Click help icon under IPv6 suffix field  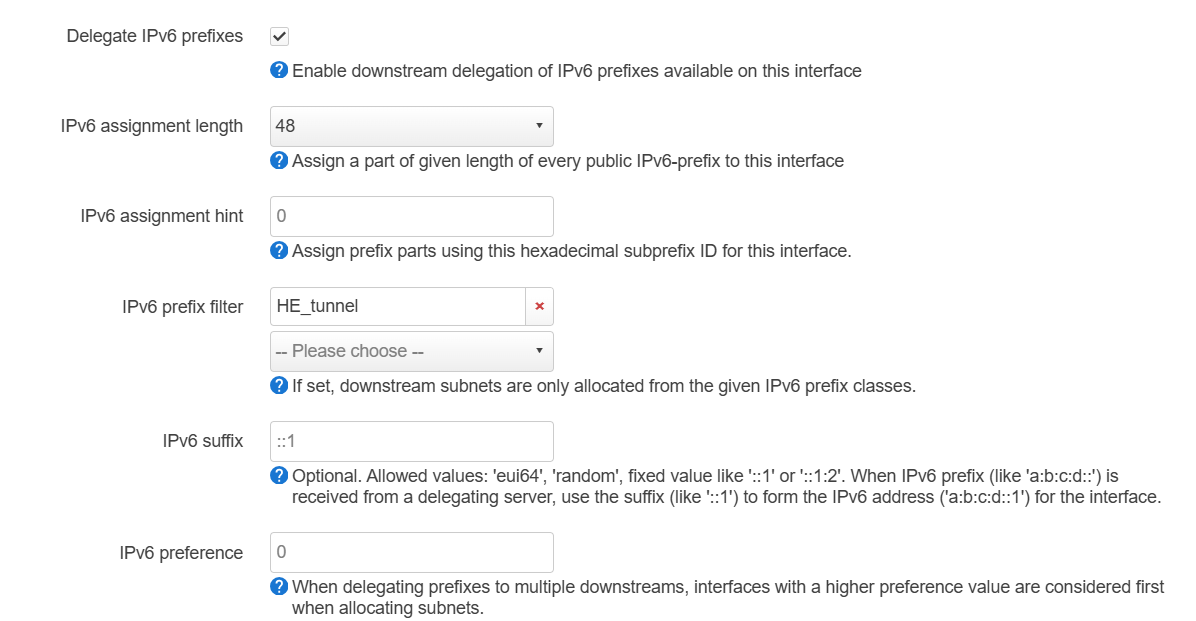click(x=279, y=476)
